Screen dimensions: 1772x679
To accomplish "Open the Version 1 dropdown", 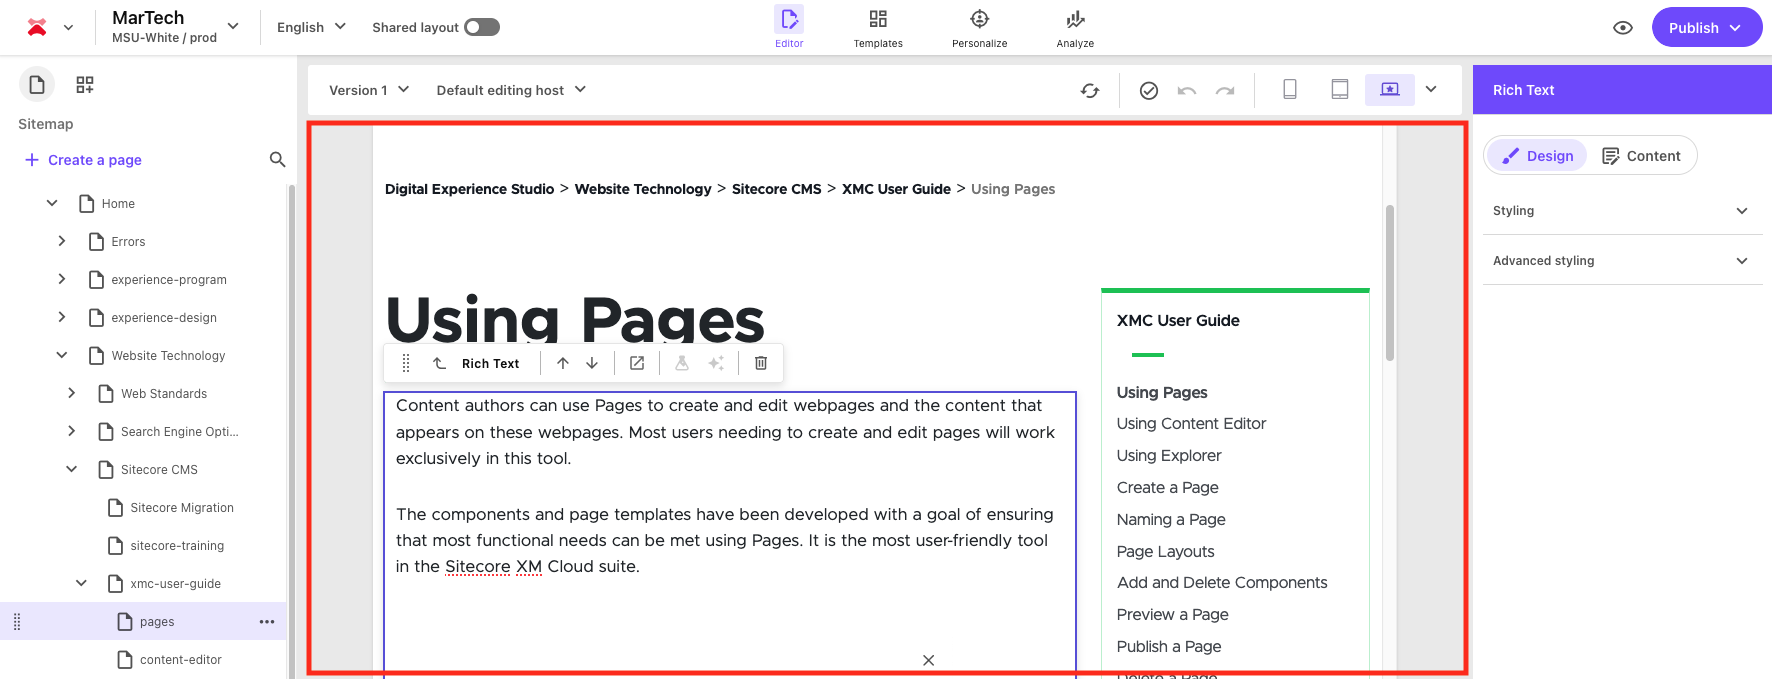I will point(369,90).
